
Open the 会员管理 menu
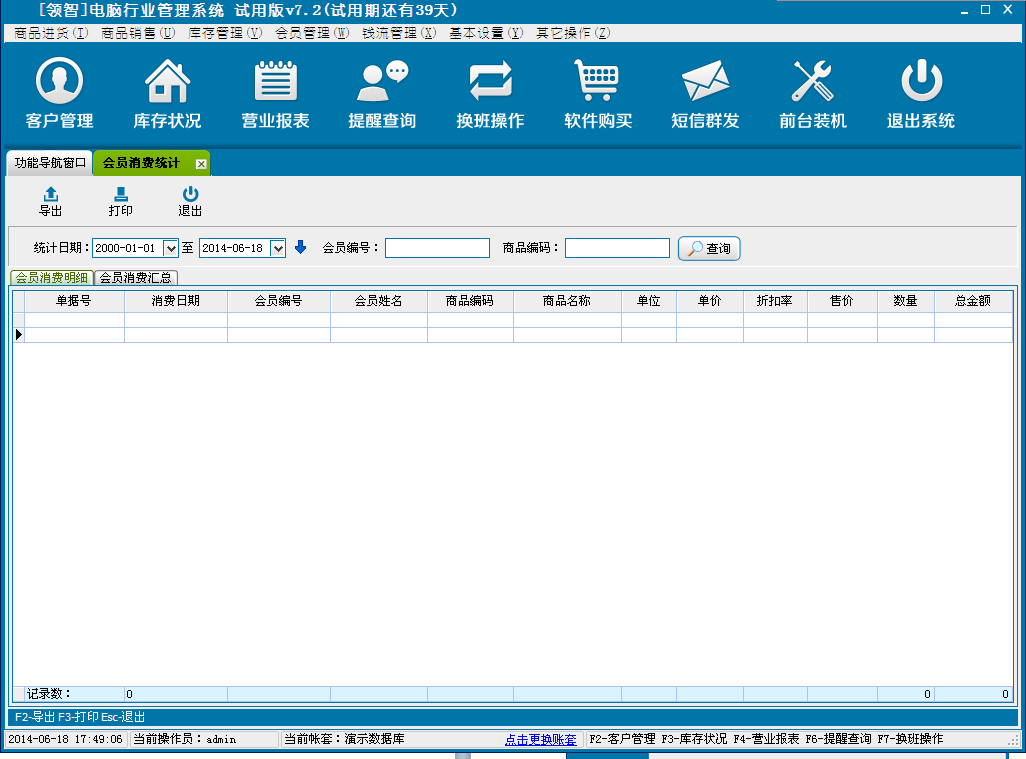point(311,33)
